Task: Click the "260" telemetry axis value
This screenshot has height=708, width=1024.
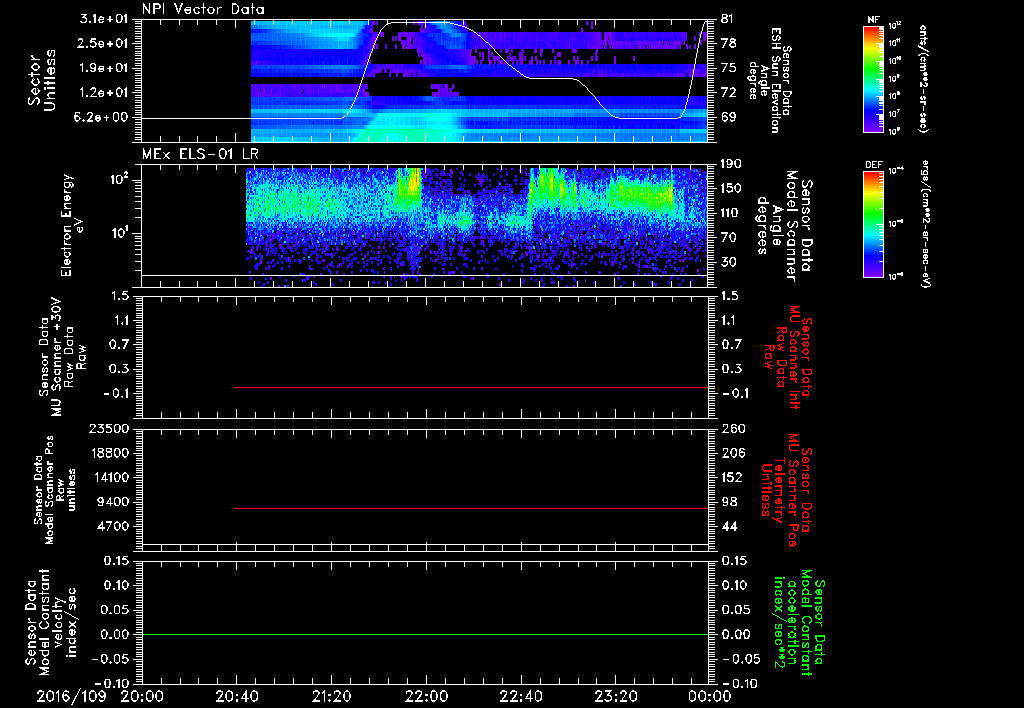Action: [x=733, y=428]
